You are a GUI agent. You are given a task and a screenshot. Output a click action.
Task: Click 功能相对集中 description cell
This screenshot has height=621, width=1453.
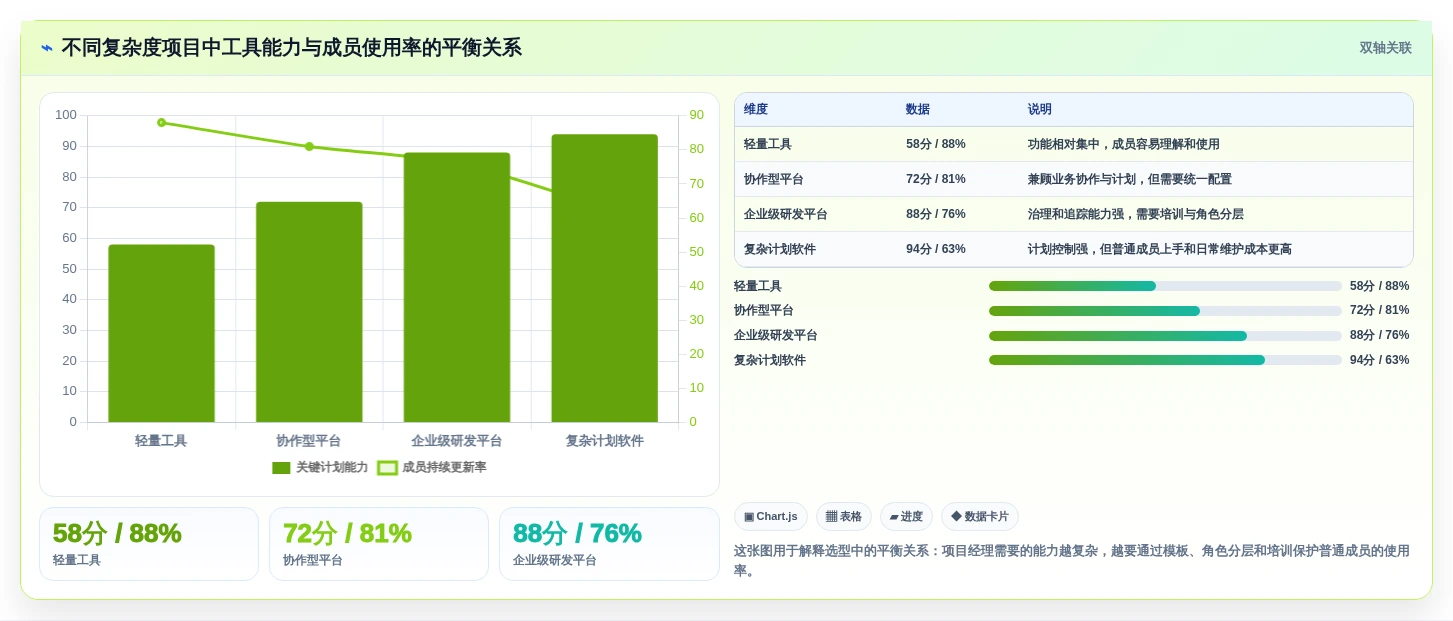coord(1215,144)
